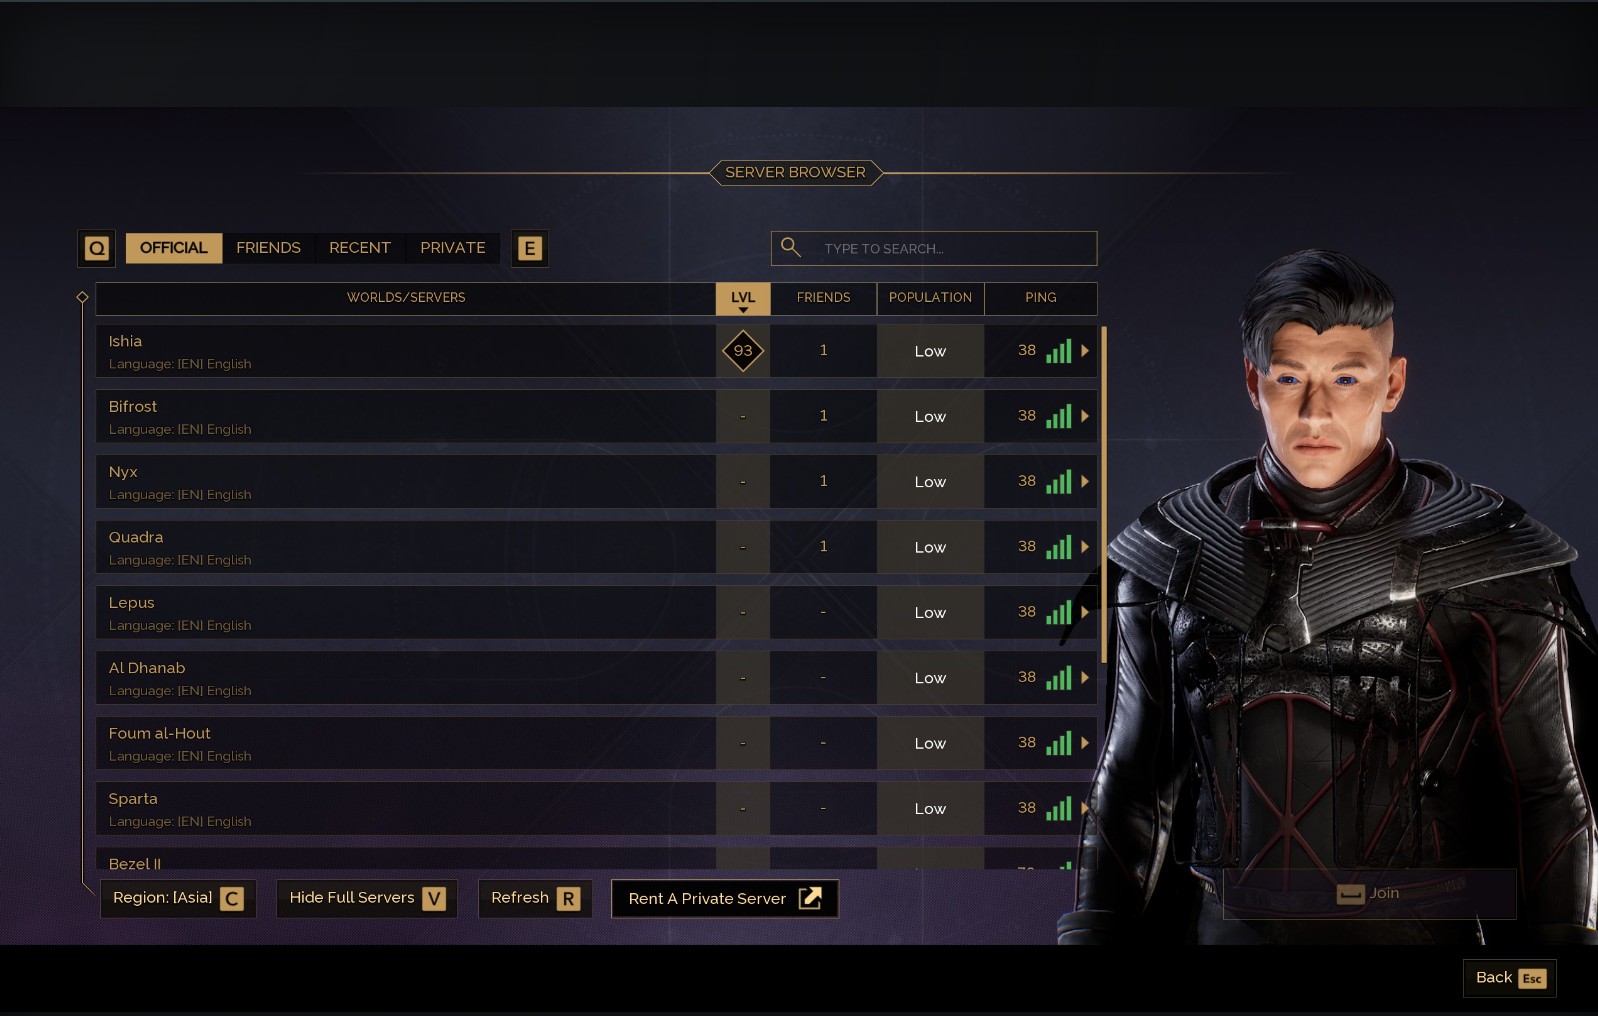Image resolution: width=1598 pixels, height=1016 pixels.
Task: Click the ping signal bars for Bifrost
Action: point(1058,416)
